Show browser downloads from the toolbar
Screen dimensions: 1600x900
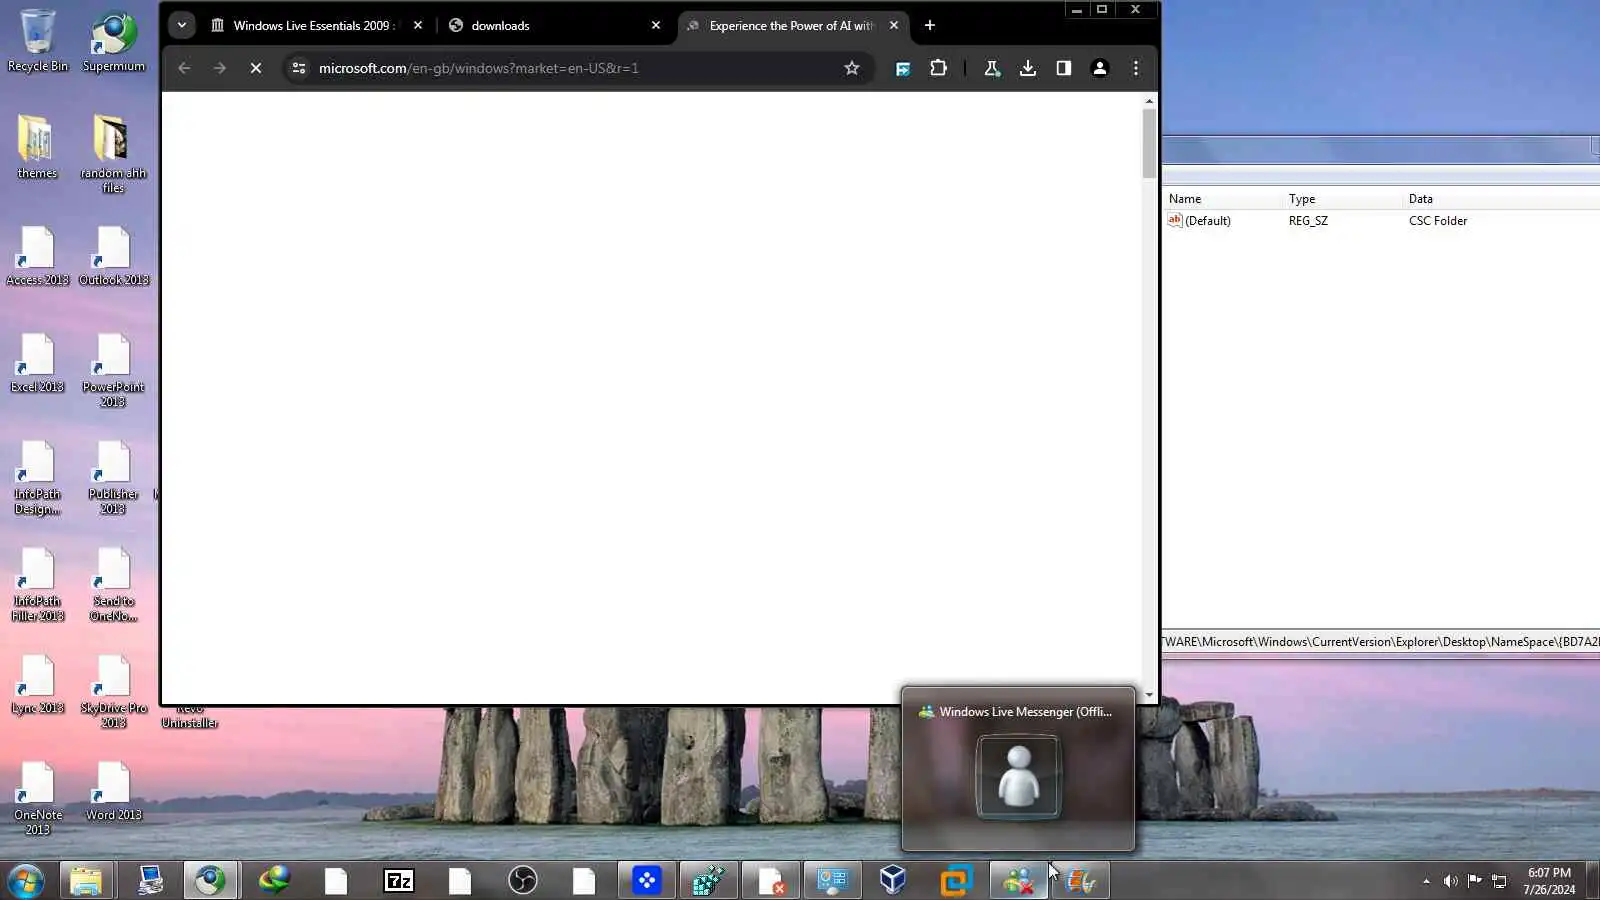pyautogui.click(x=1028, y=68)
